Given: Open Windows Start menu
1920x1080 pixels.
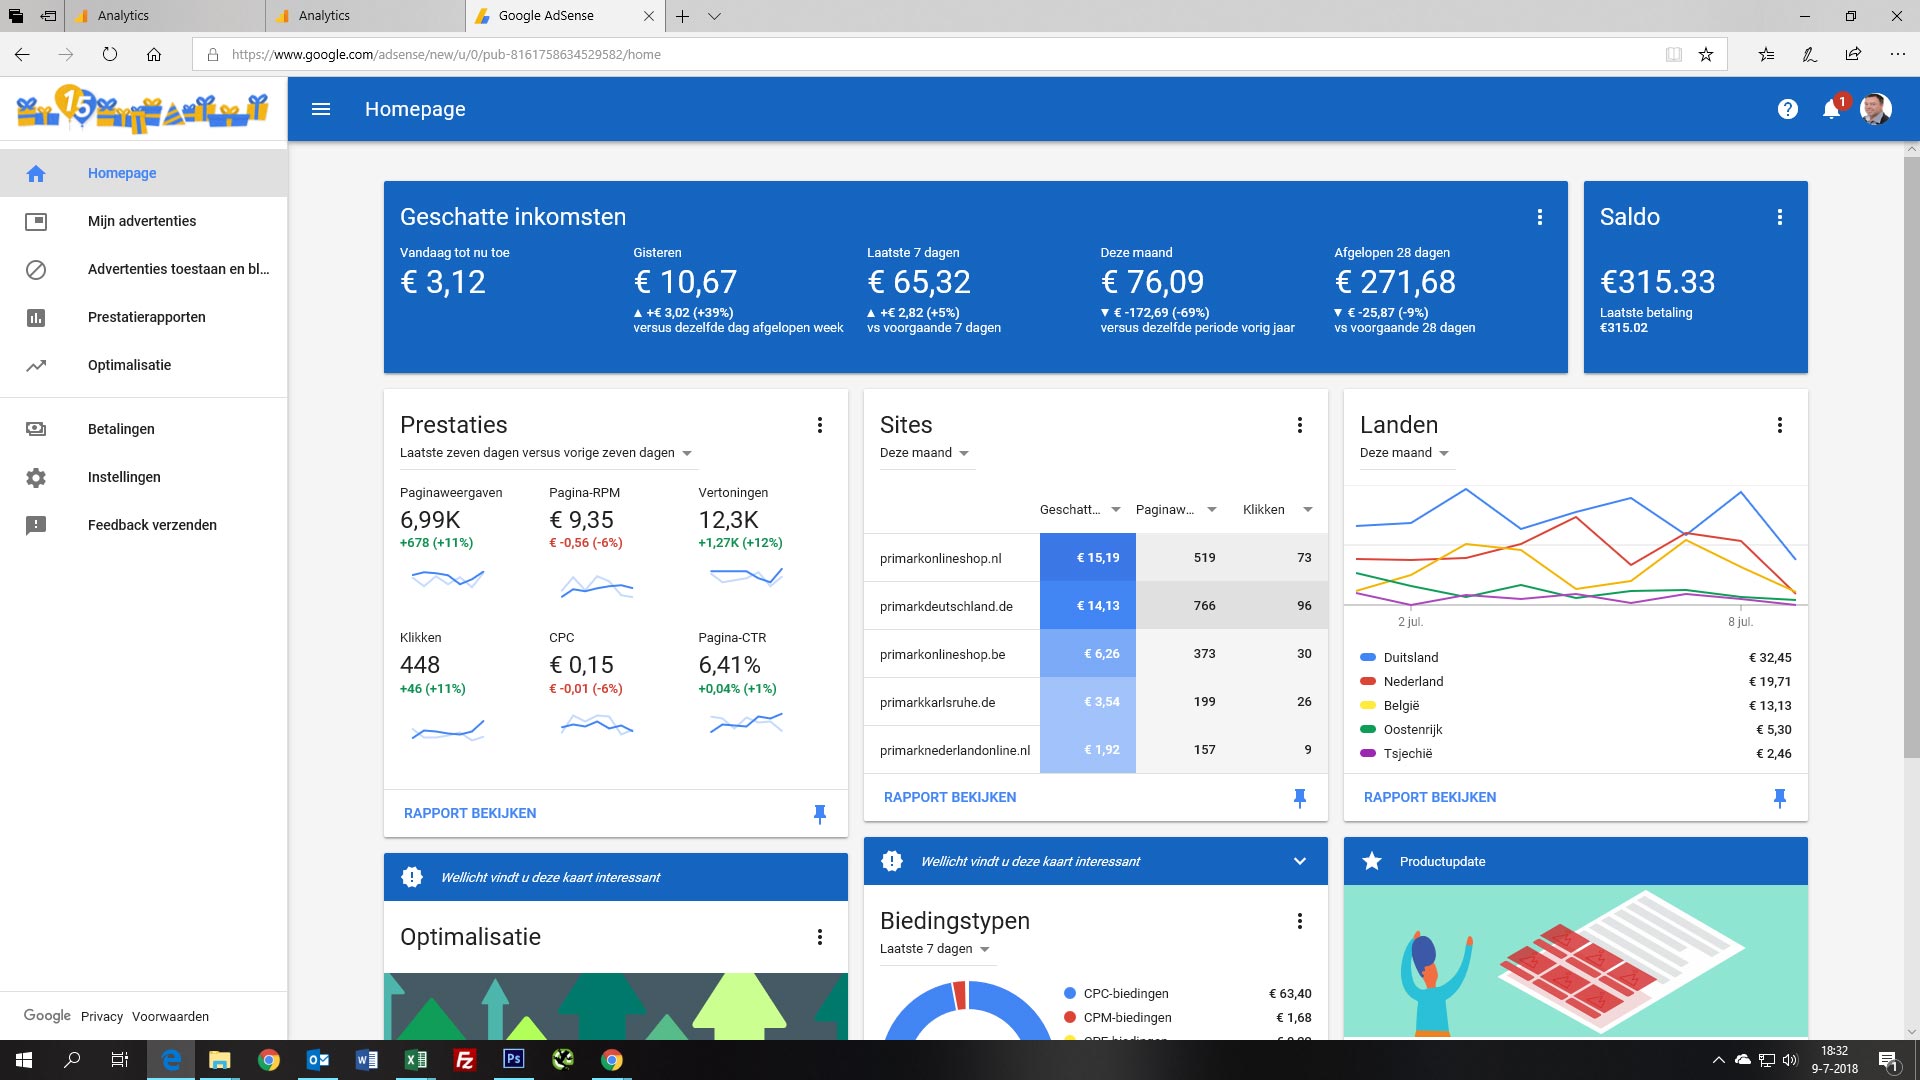Looking at the screenshot, I should click(24, 1060).
